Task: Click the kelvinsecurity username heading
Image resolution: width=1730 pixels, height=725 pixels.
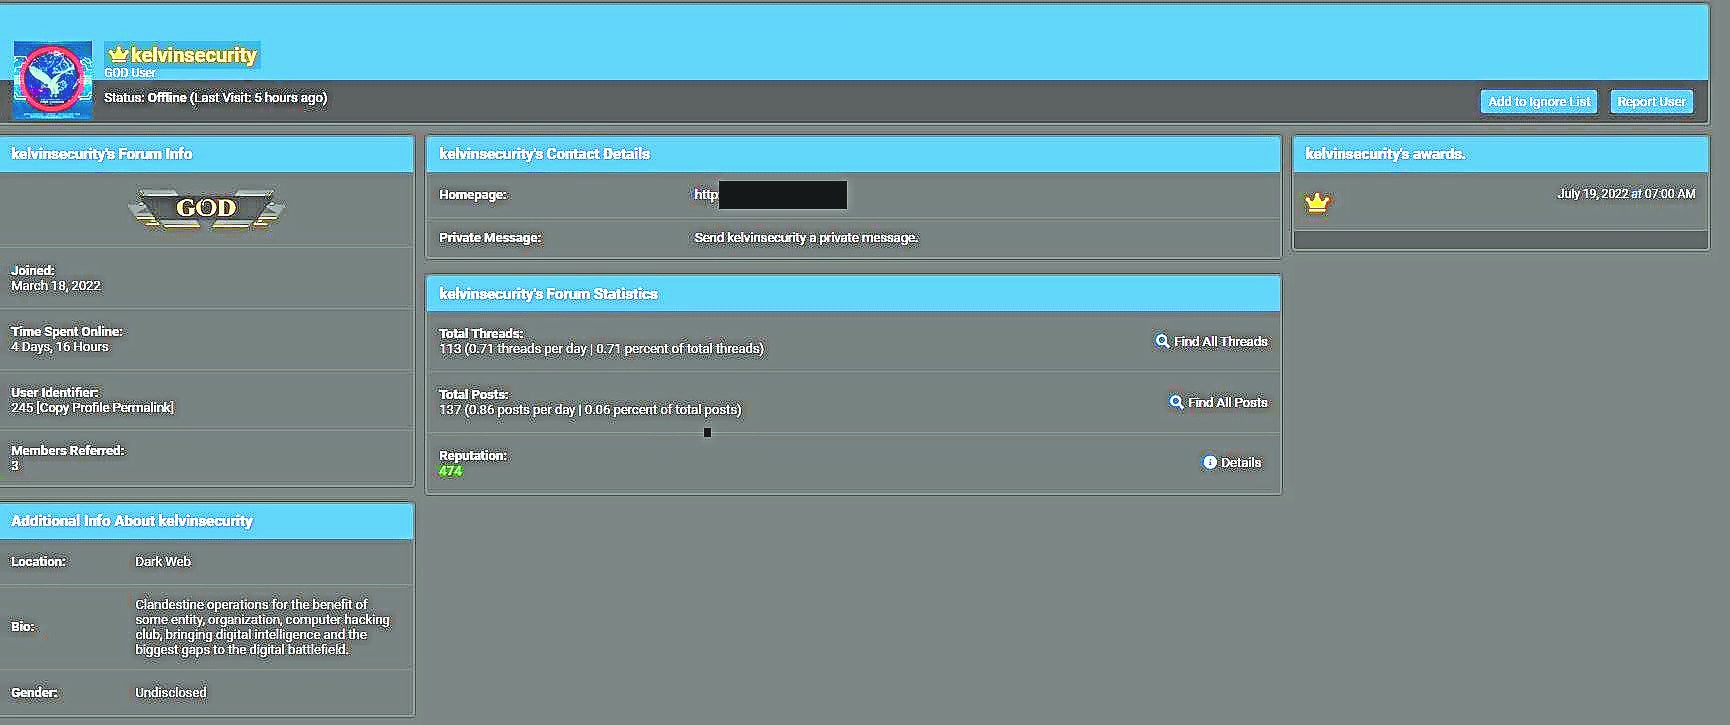Action: click(x=193, y=55)
